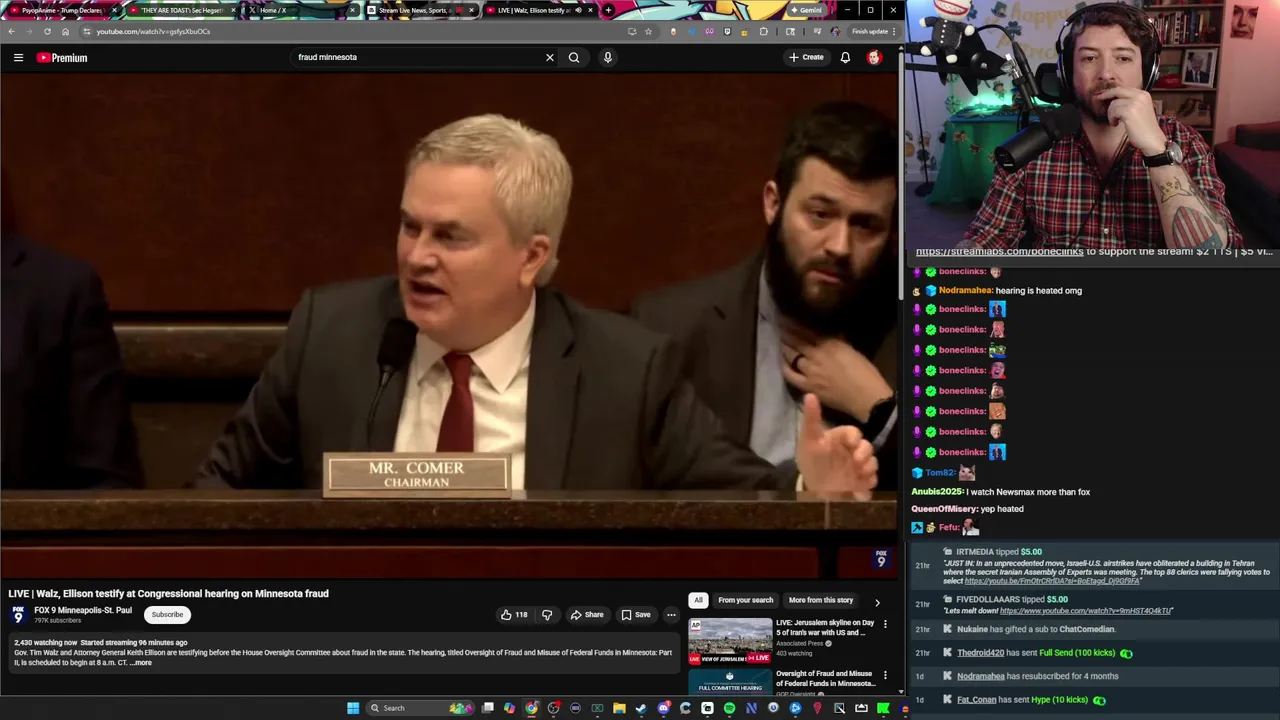Click Nodramahea's username in chat

(x=966, y=290)
